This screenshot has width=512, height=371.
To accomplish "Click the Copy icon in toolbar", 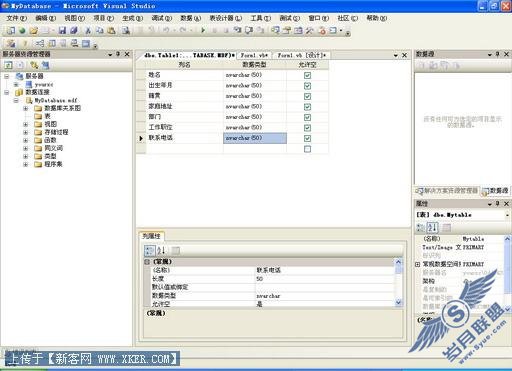I will click(100, 31).
